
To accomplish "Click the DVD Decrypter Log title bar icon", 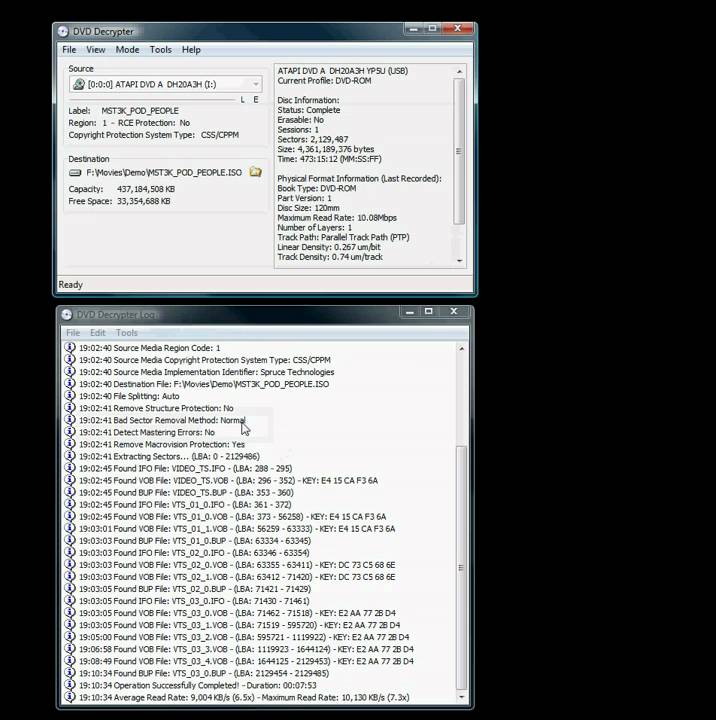I will pyautogui.click(x=67, y=315).
